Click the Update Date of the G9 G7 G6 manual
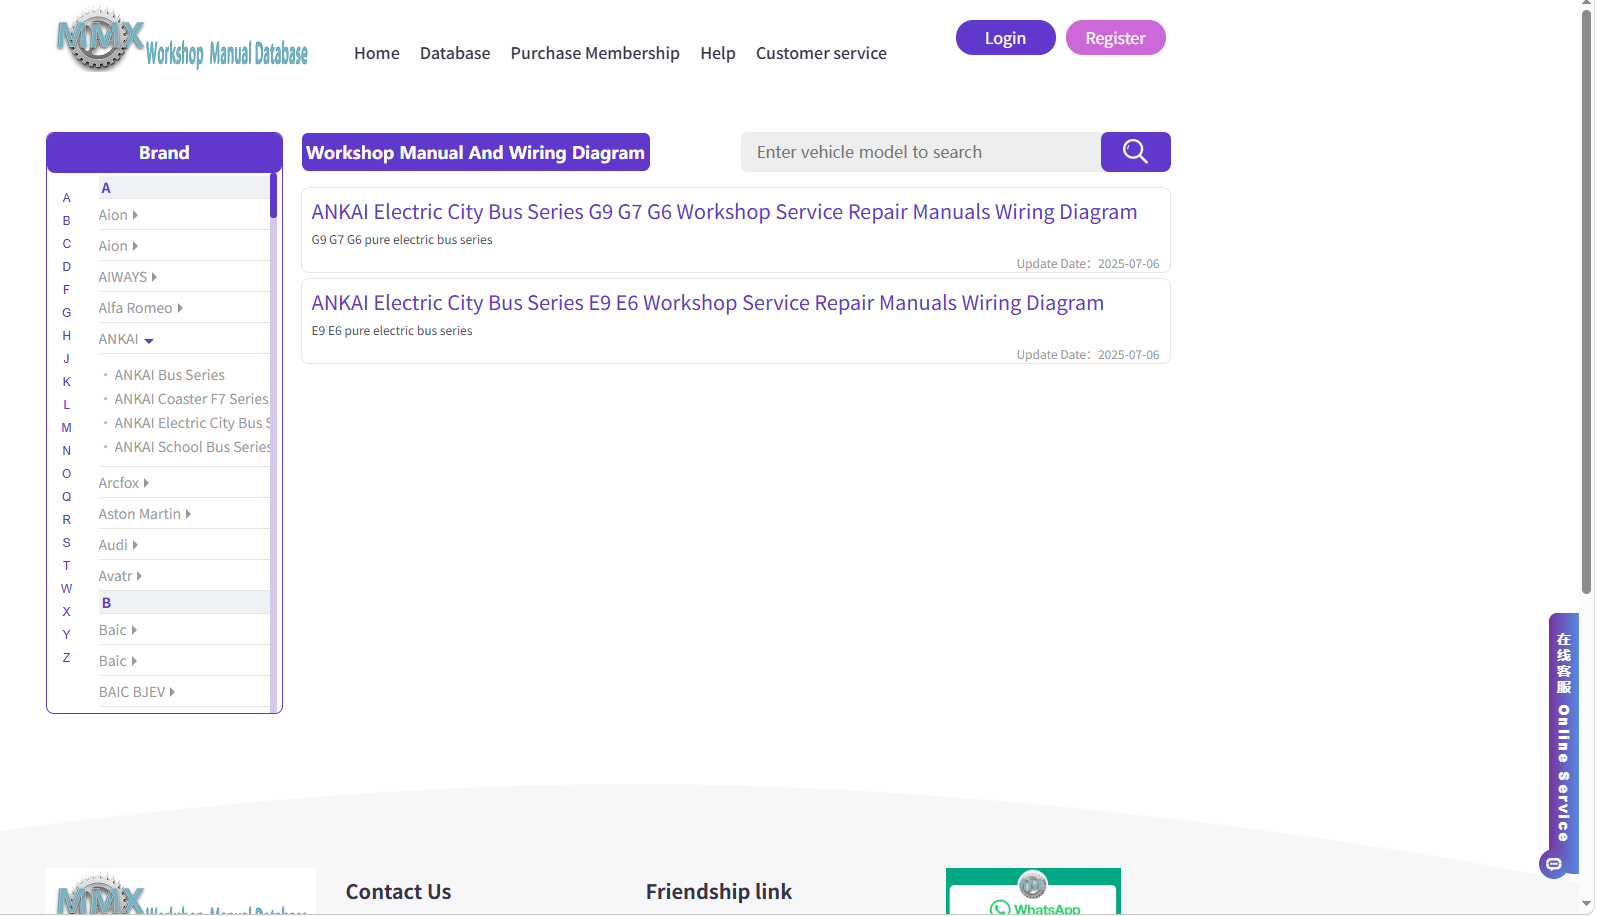 click(1088, 264)
